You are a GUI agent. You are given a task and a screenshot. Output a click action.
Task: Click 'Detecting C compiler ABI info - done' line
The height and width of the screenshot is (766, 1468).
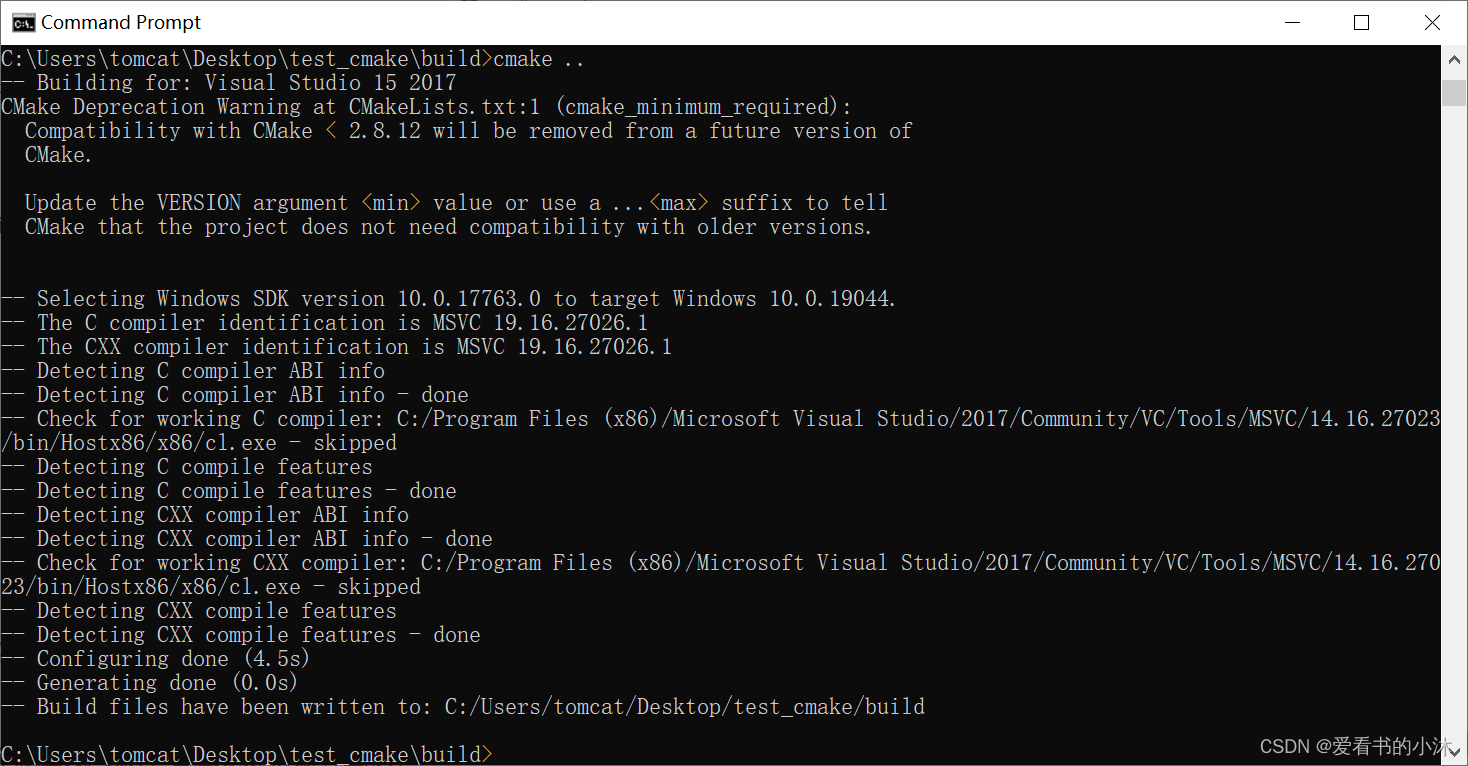coord(235,395)
